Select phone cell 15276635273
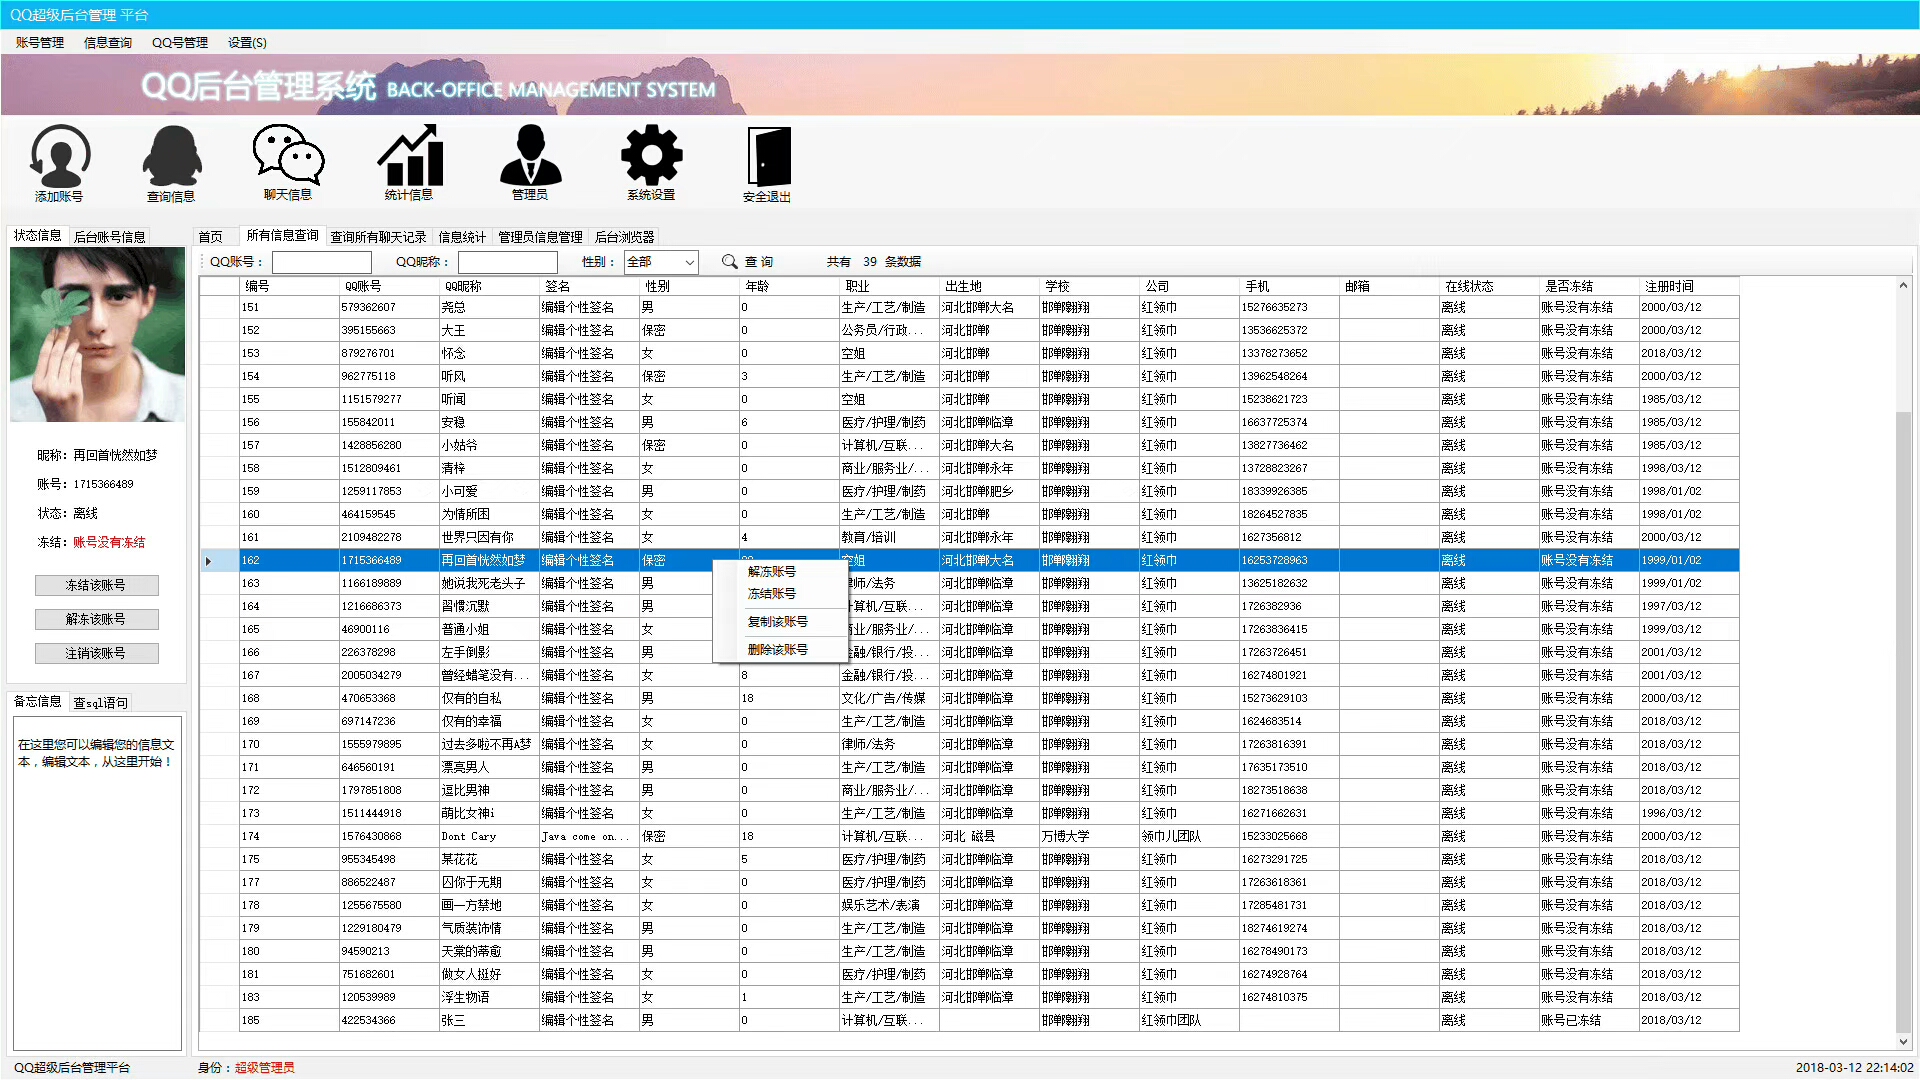Screen dimensions: 1920x1080 [1290, 308]
